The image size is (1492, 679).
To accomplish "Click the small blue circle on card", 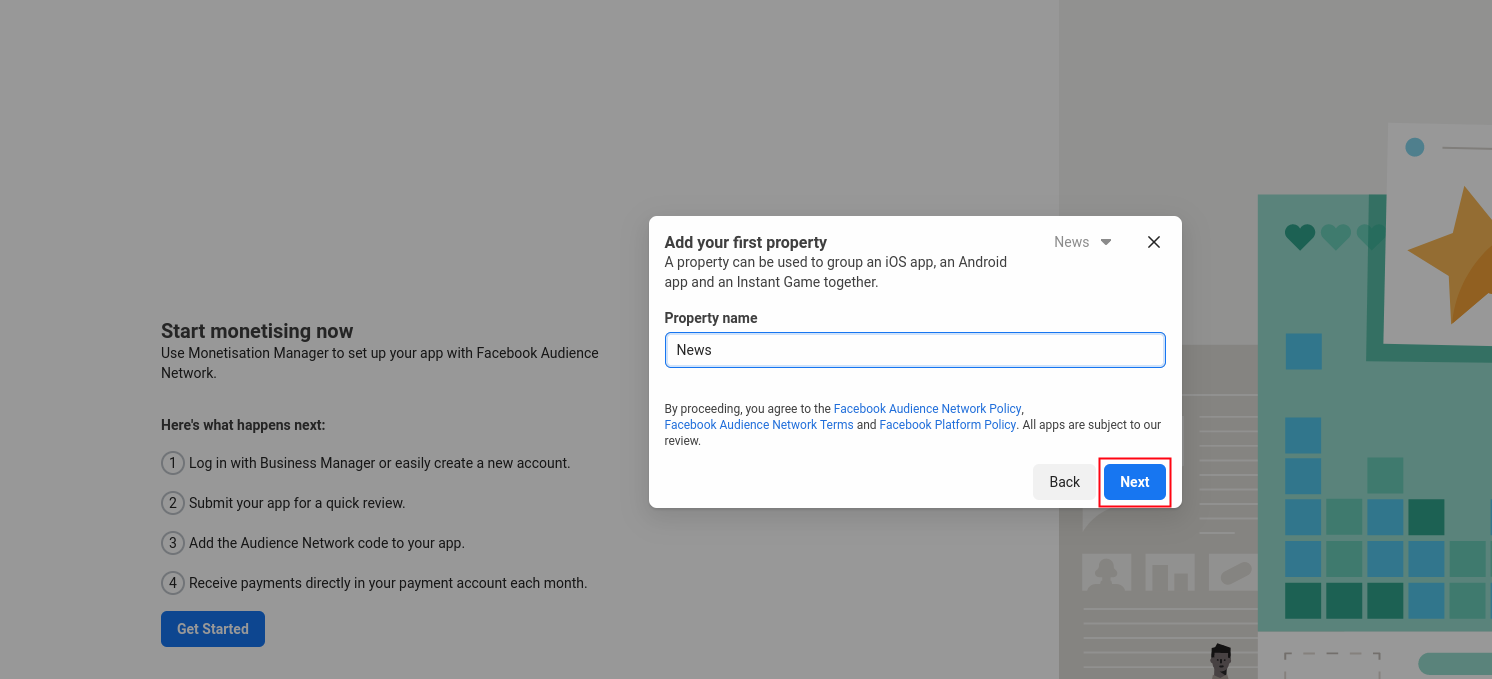I will click(1414, 147).
